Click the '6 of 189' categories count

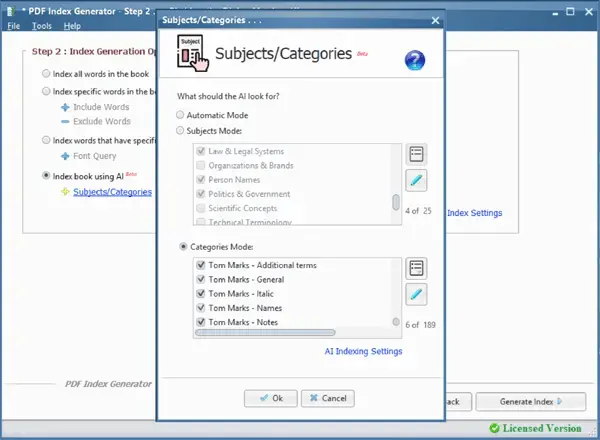point(420,325)
